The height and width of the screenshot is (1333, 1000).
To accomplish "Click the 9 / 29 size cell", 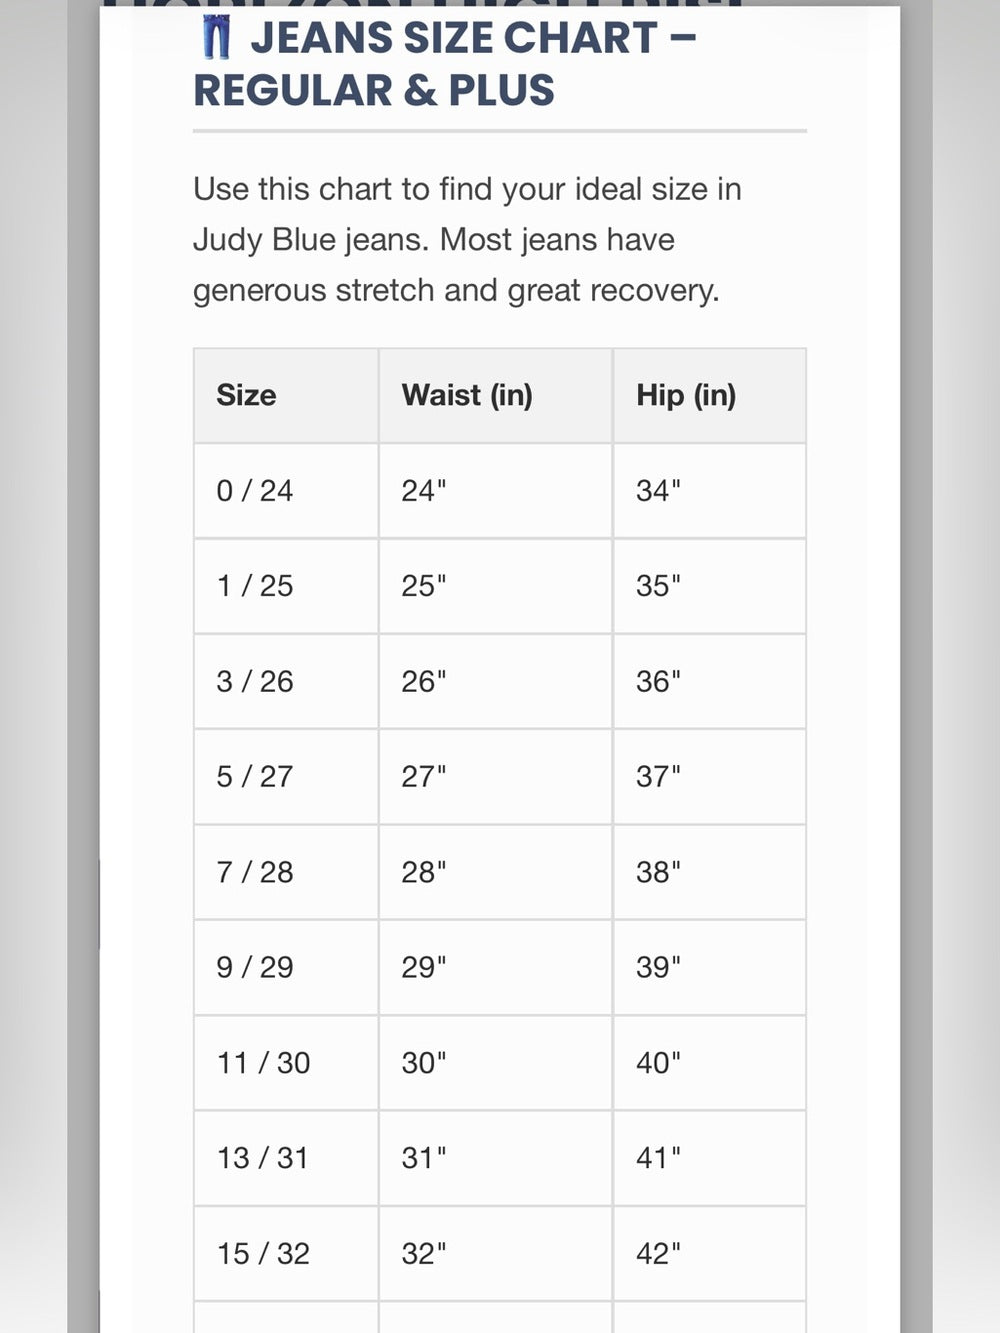I will click(286, 968).
